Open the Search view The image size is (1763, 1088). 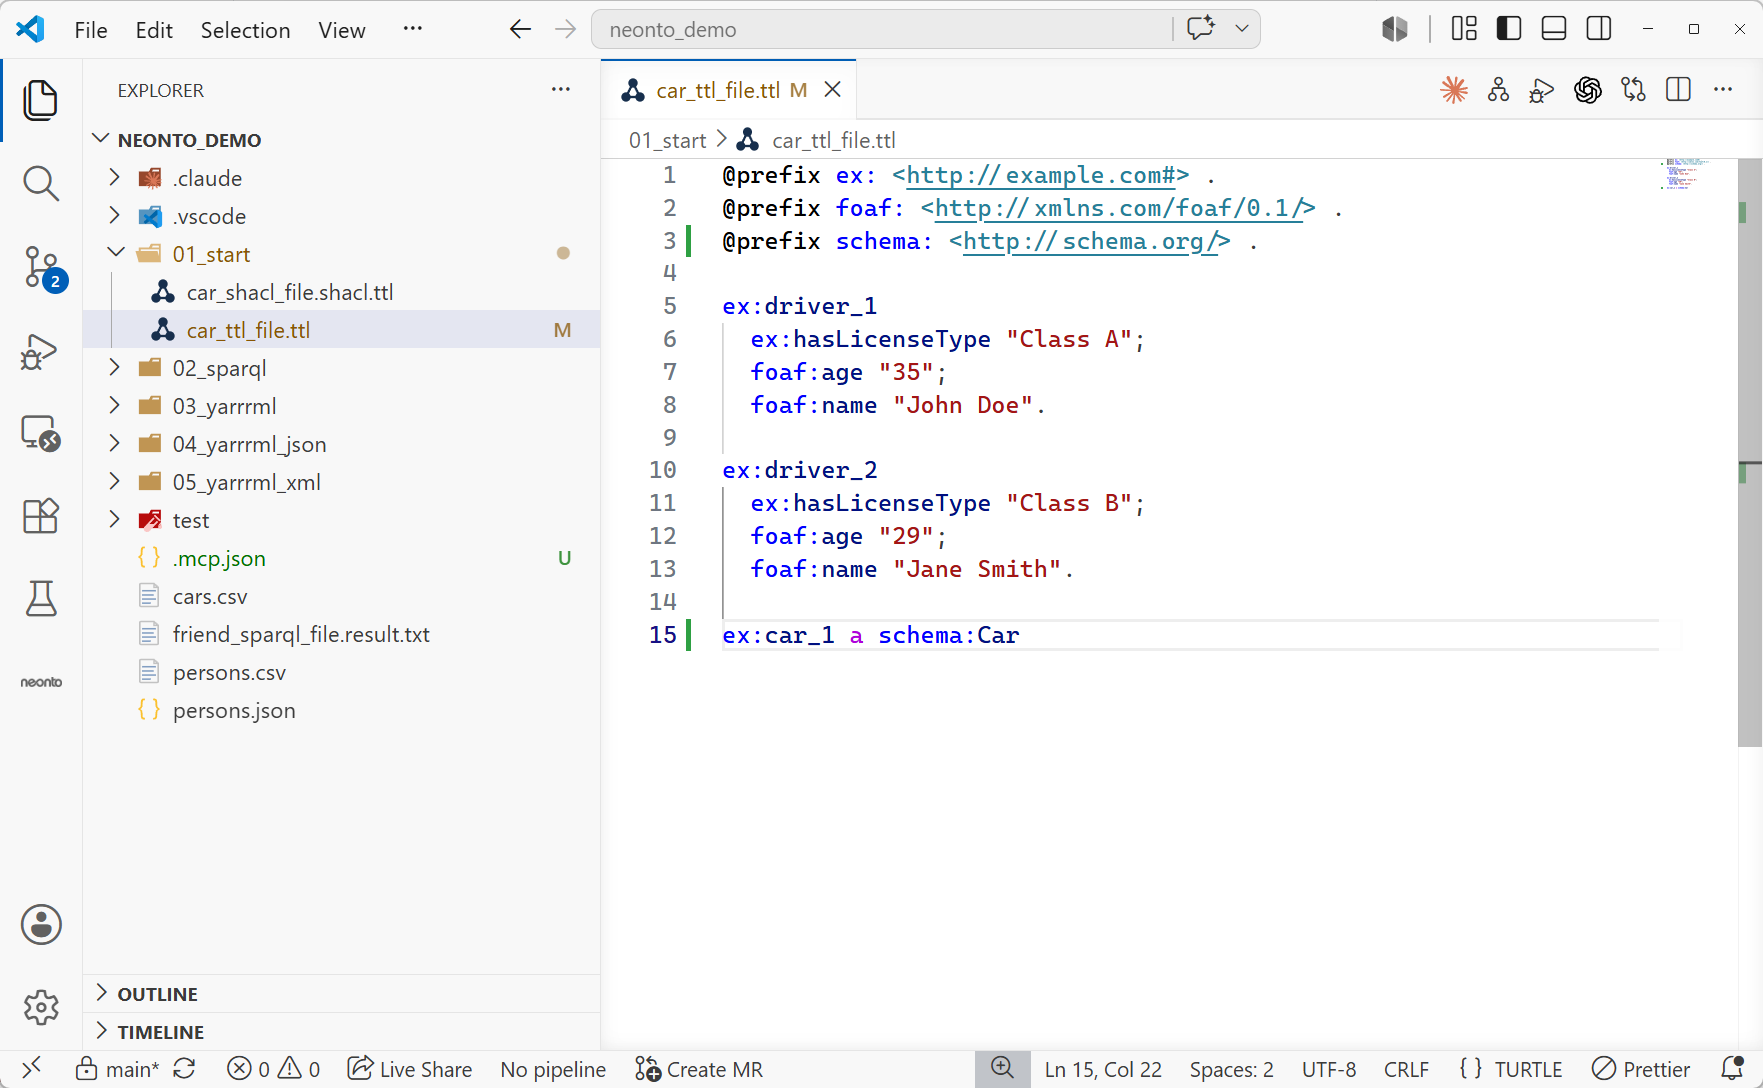tap(40, 183)
